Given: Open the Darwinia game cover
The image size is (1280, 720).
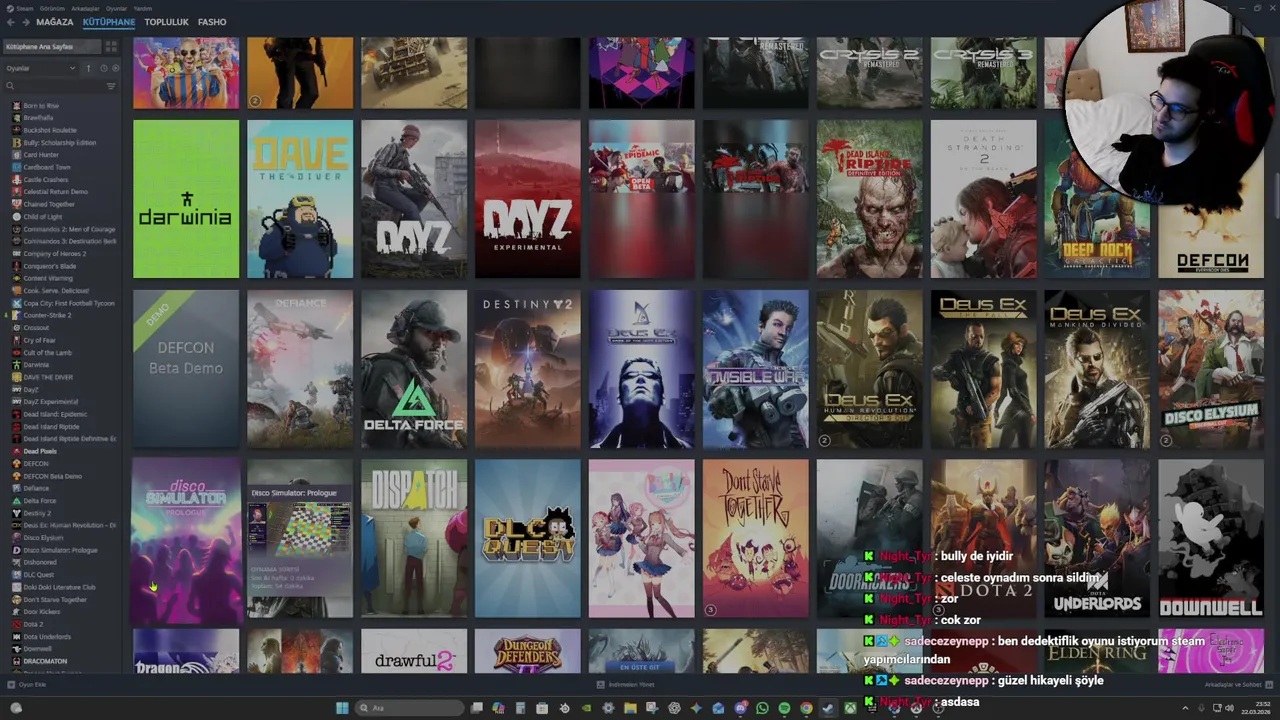Looking at the screenshot, I should (x=186, y=199).
